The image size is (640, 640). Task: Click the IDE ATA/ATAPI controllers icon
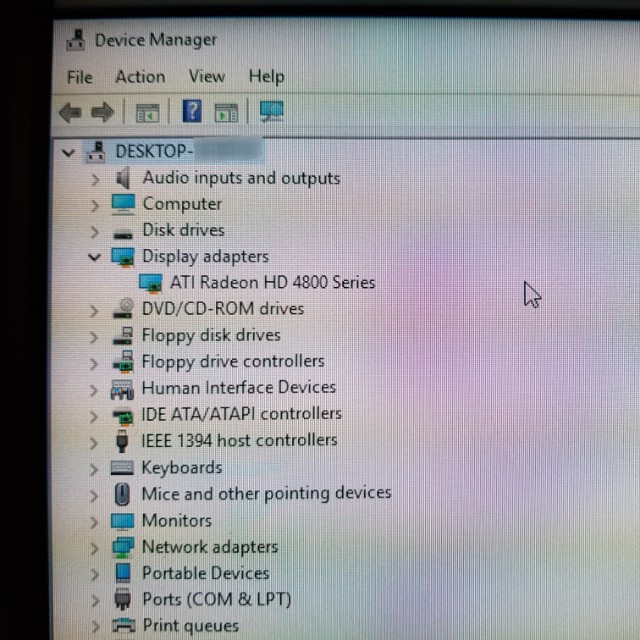pos(123,416)
